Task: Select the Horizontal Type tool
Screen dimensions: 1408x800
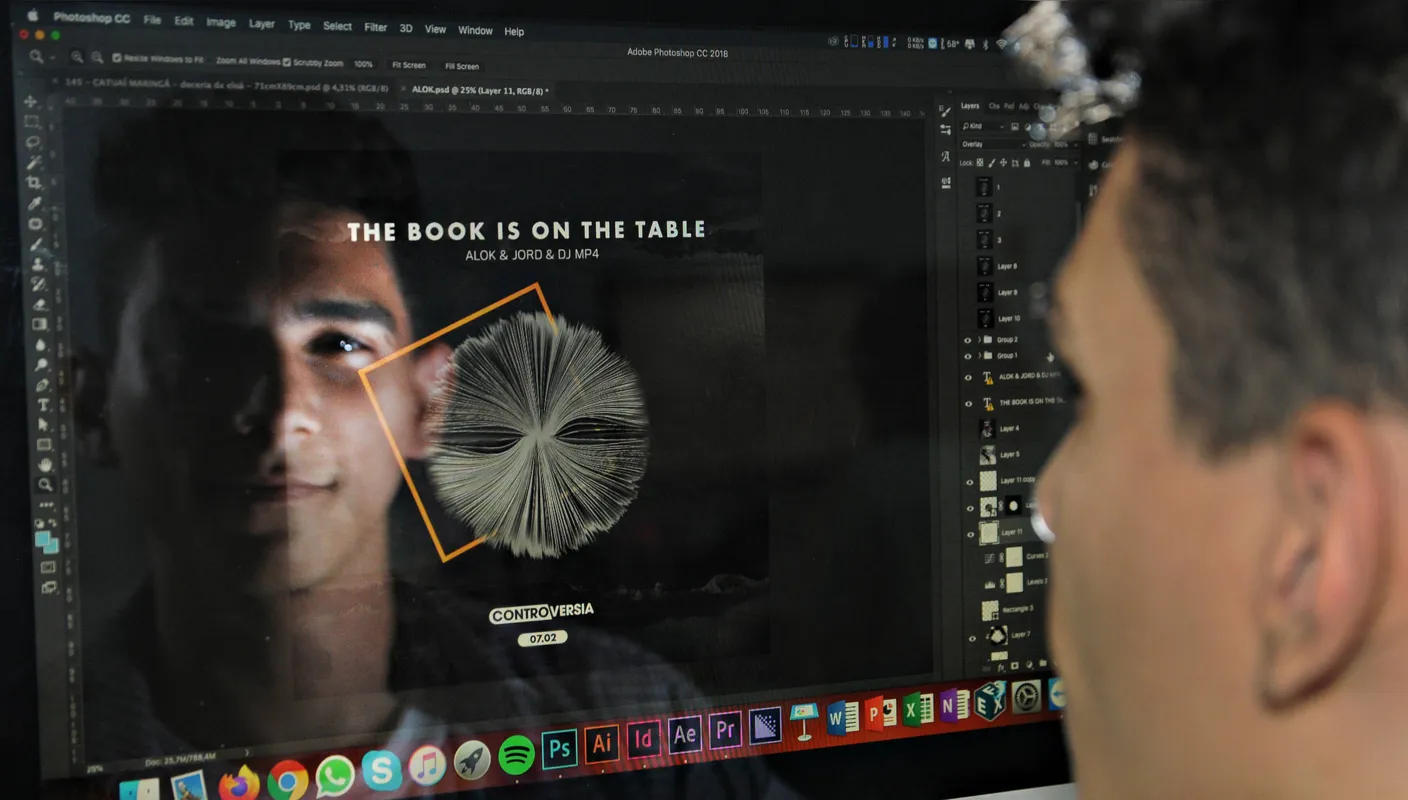Action: coord(43,405)
